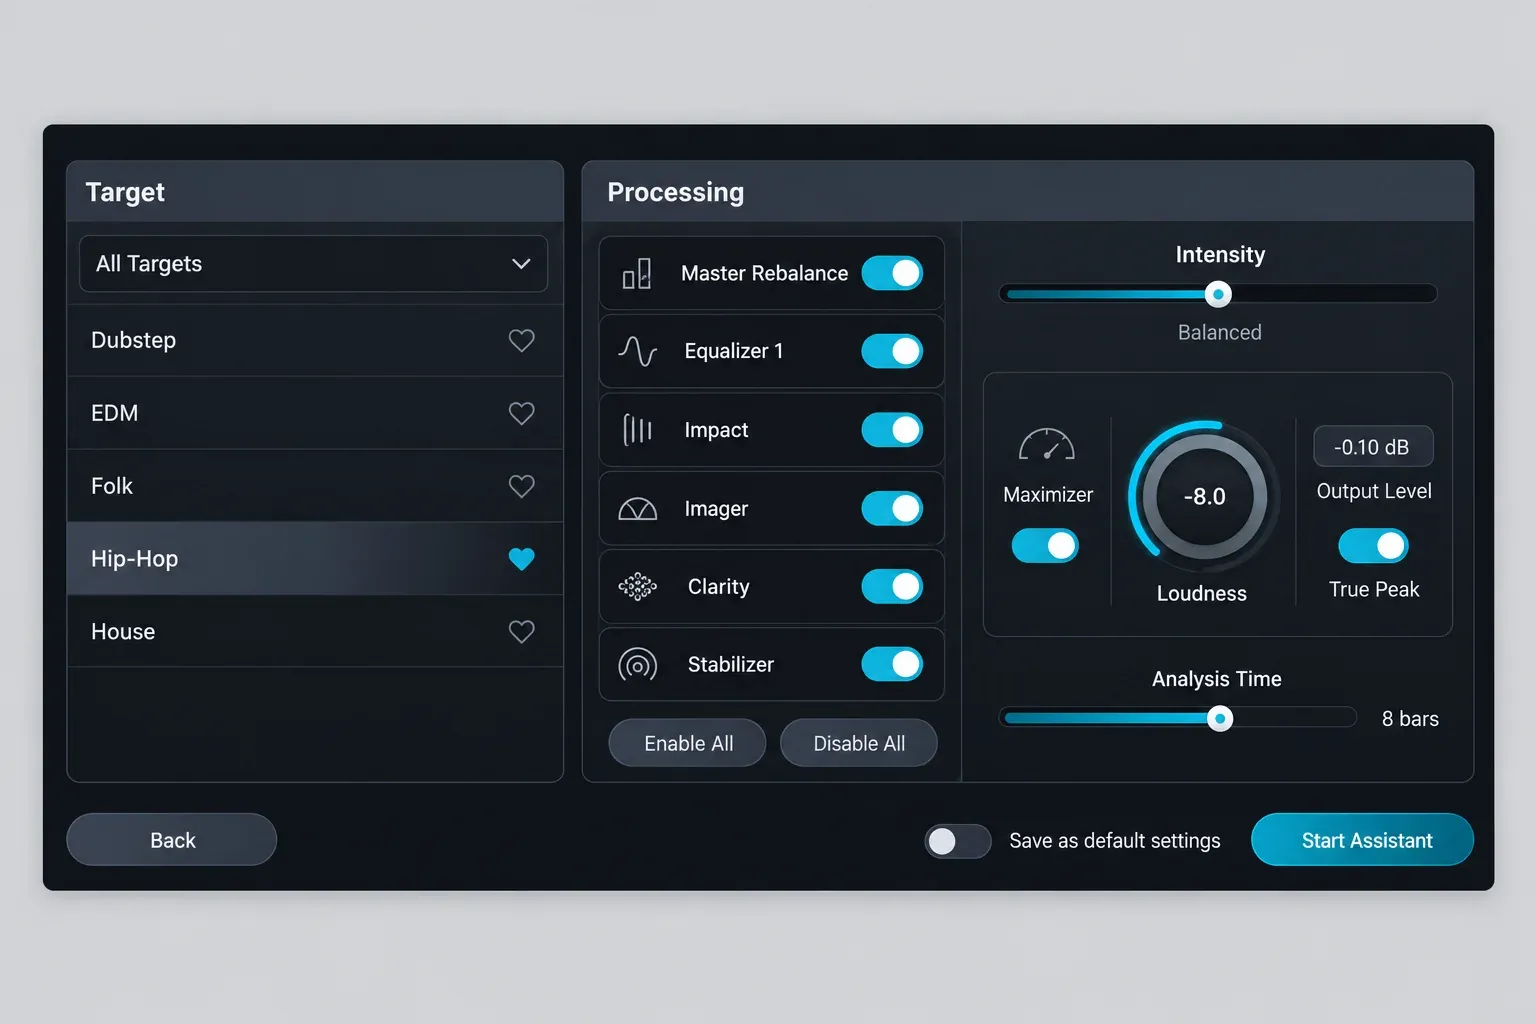The width and height of the screenshot is (1536, 1024).
Task: Click the True Peak label
Action: tap(1374, 589)
